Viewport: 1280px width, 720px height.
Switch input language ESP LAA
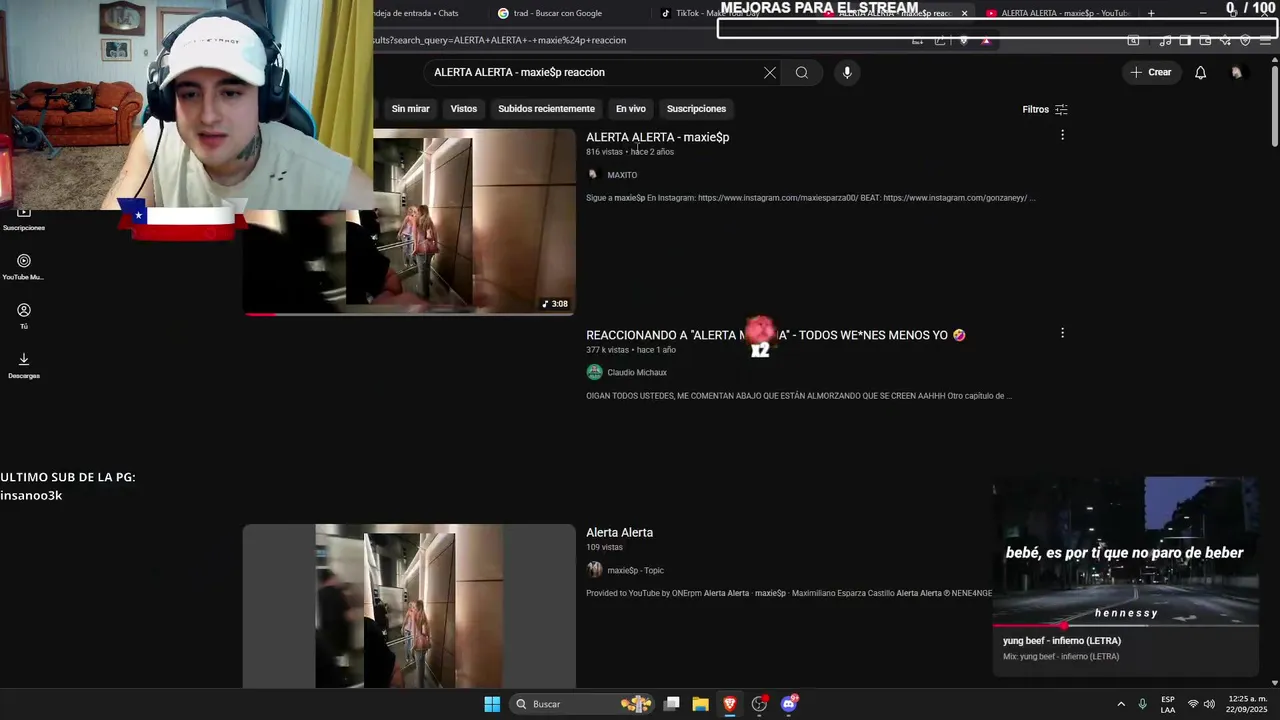click(x=1168, y=704)
